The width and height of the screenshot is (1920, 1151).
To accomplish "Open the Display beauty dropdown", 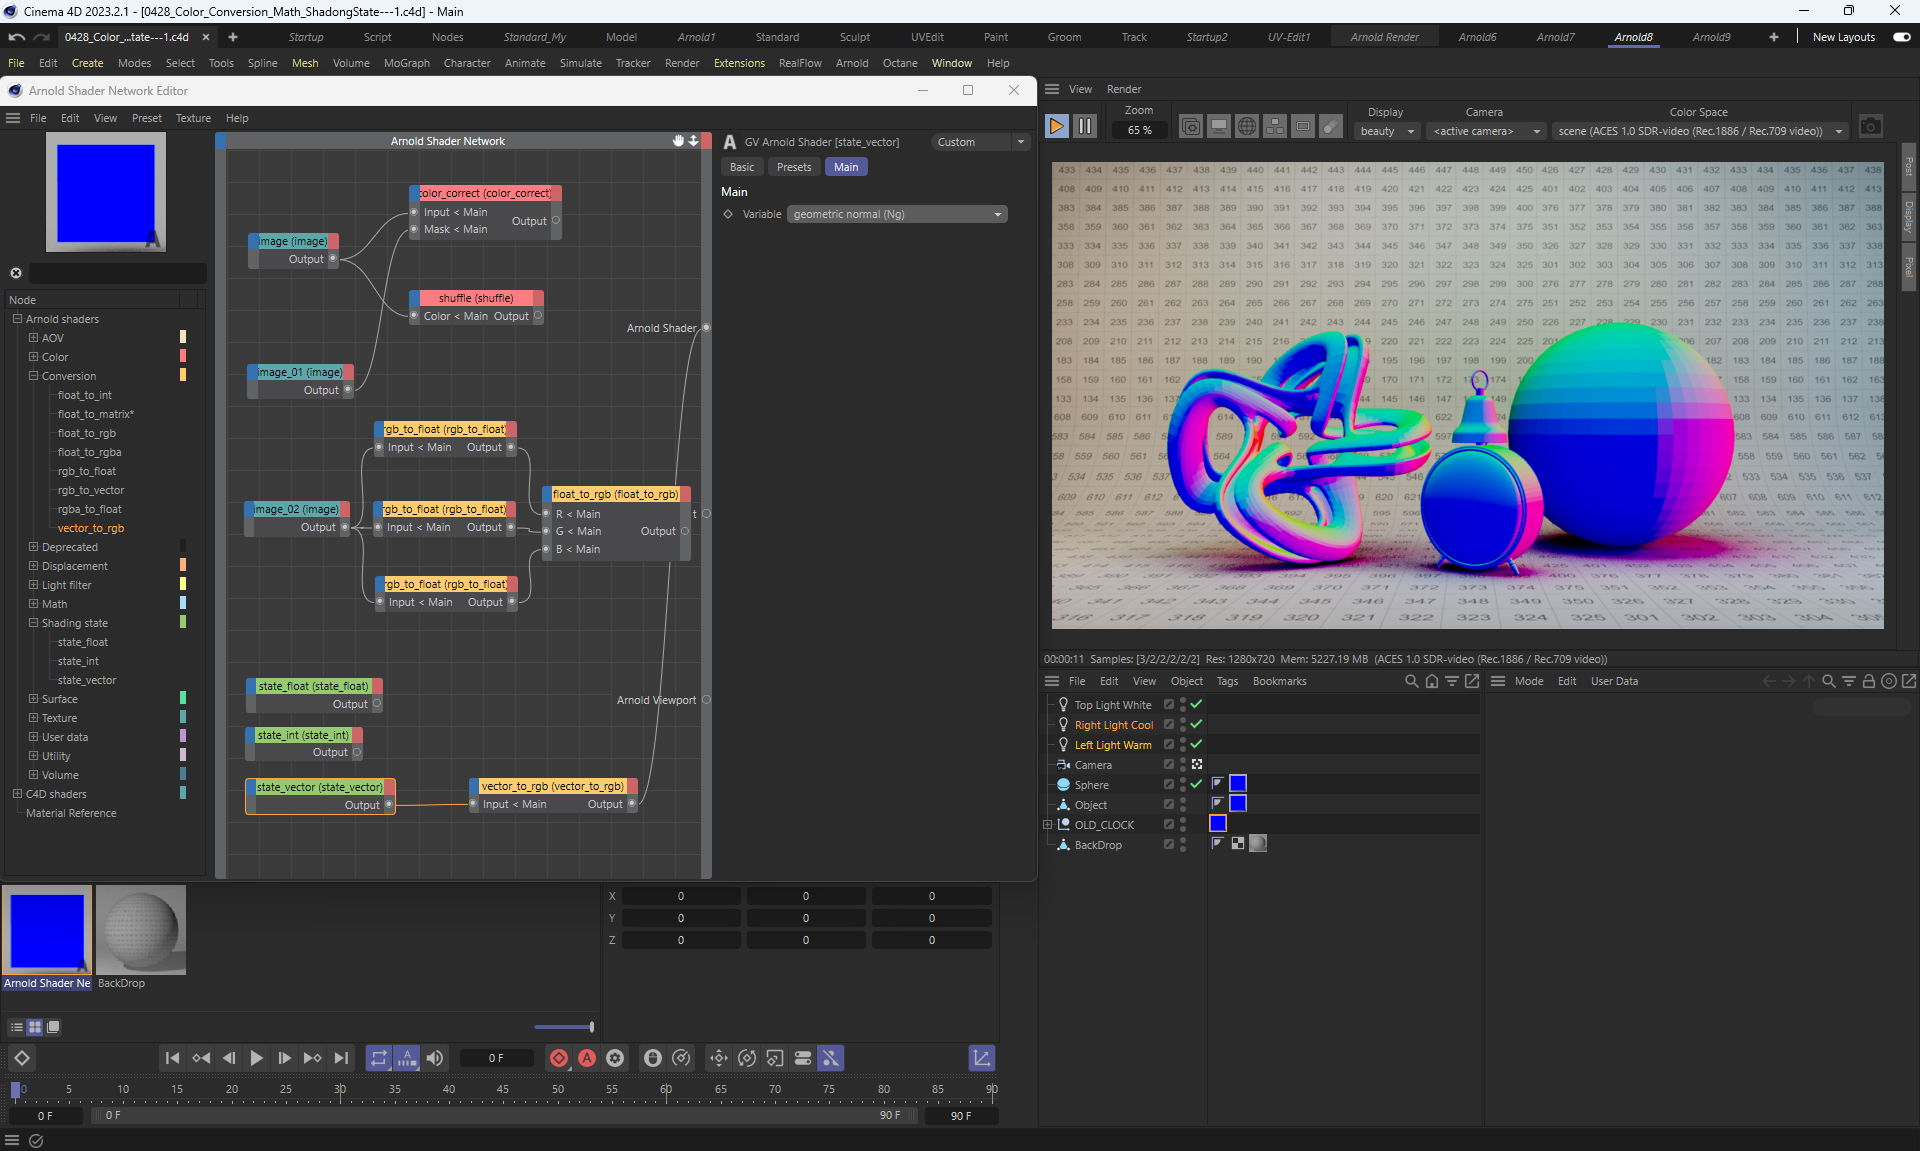I will coord(1387,131).
